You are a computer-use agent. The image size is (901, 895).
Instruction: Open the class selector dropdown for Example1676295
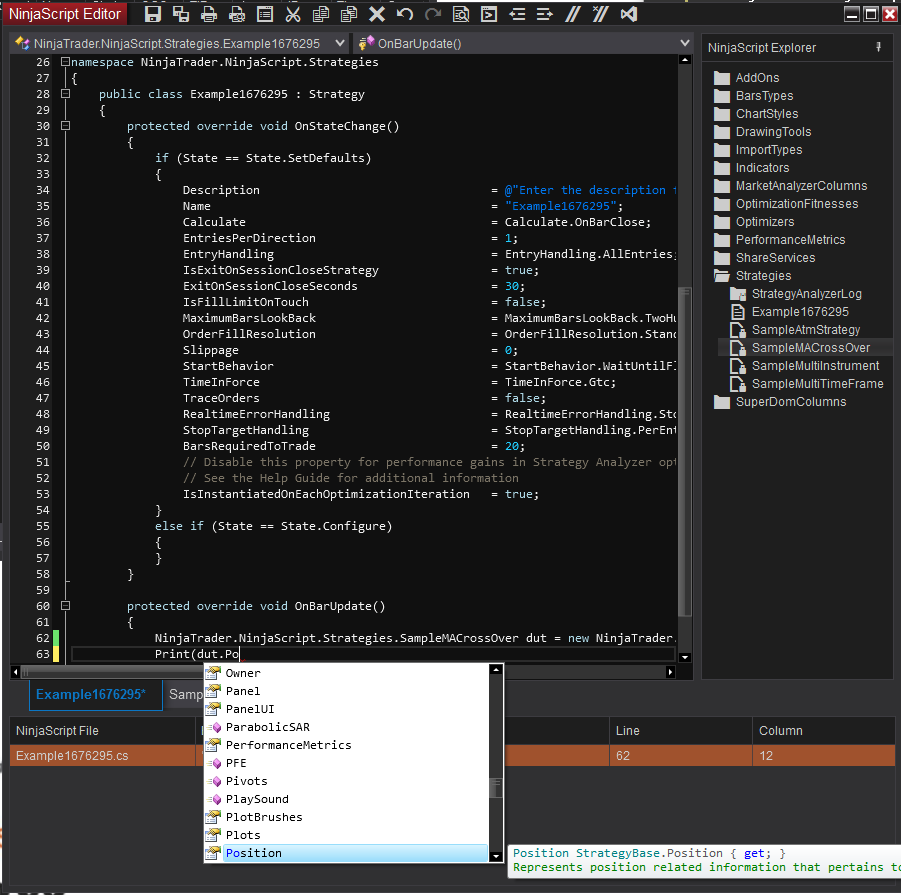point(341,43)
